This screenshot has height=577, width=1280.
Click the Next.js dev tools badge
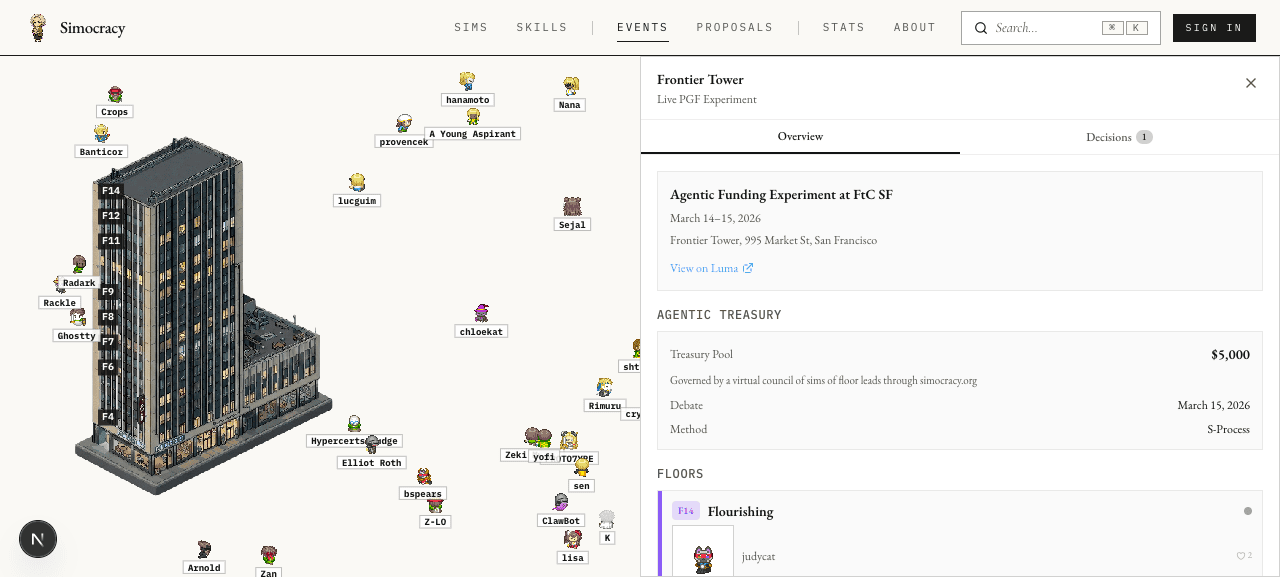(38, 540)
